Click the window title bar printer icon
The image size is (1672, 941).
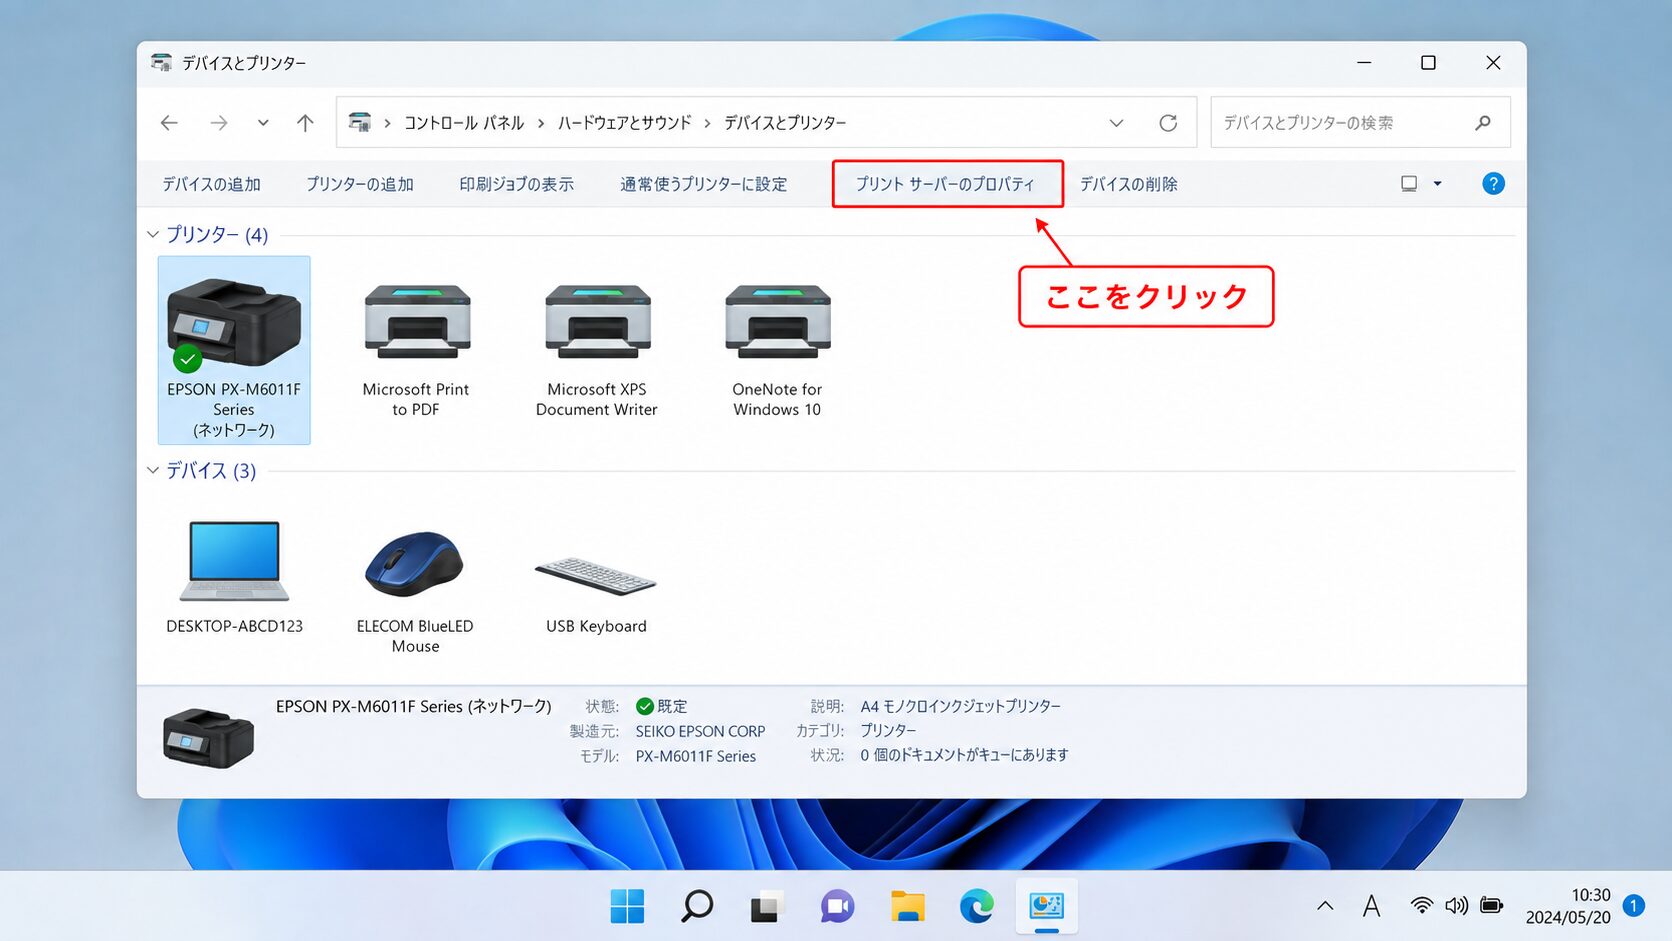point(161,62)
